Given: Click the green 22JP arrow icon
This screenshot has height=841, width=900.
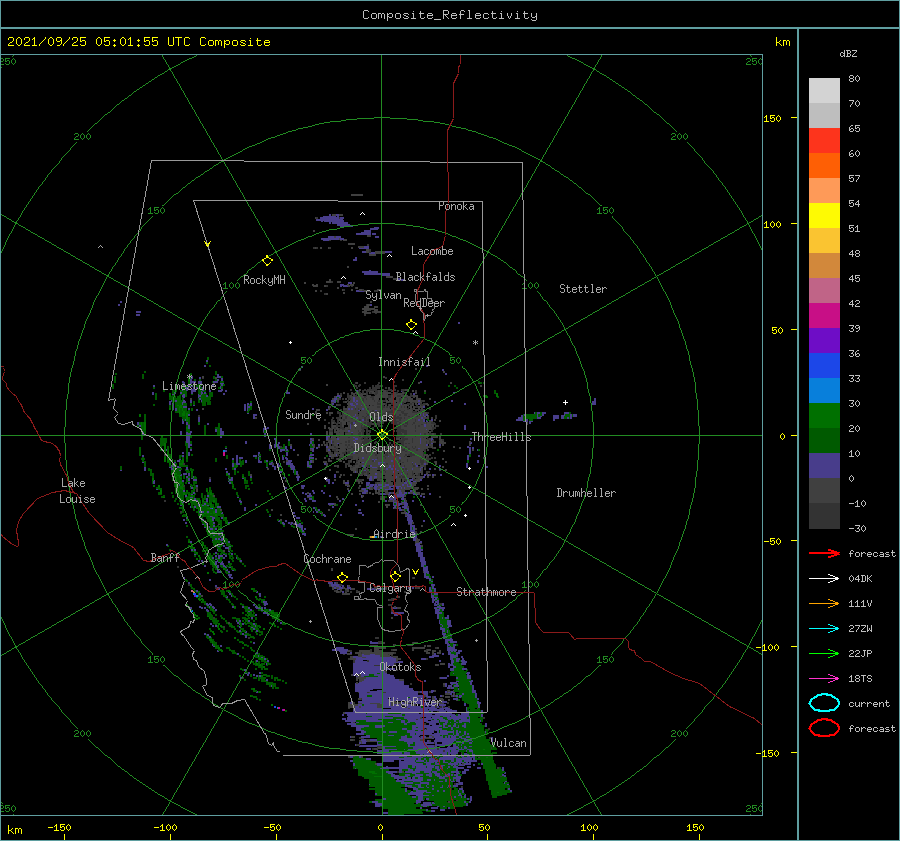Looking at the screenshot, I should (824, 653).
